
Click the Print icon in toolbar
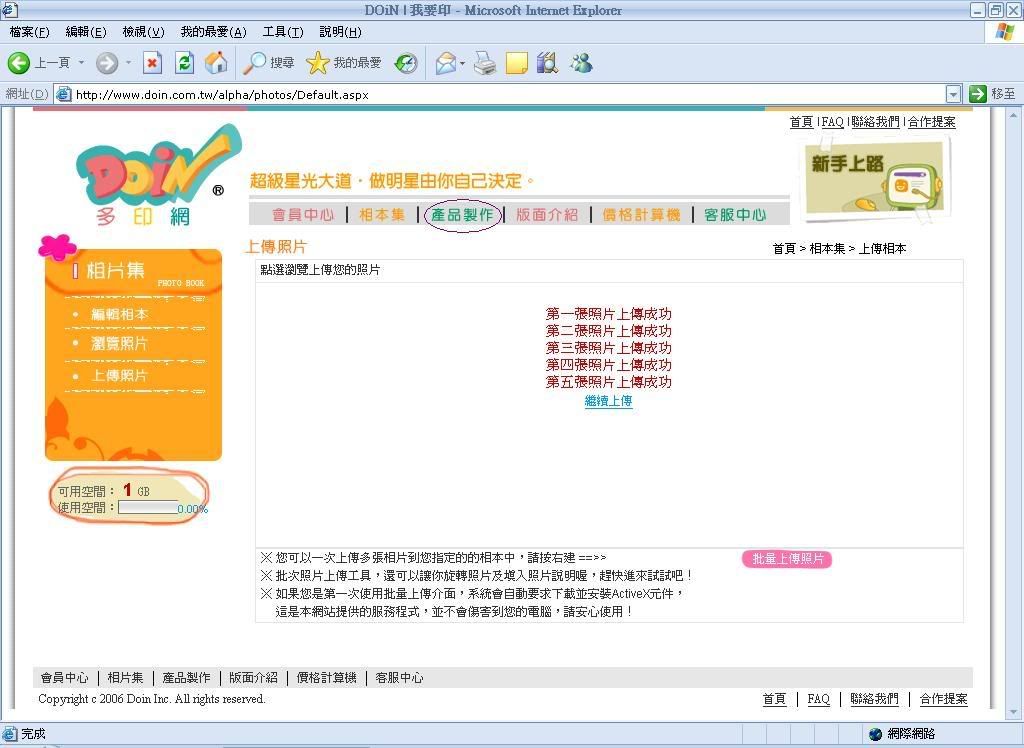tap(485, 63)
